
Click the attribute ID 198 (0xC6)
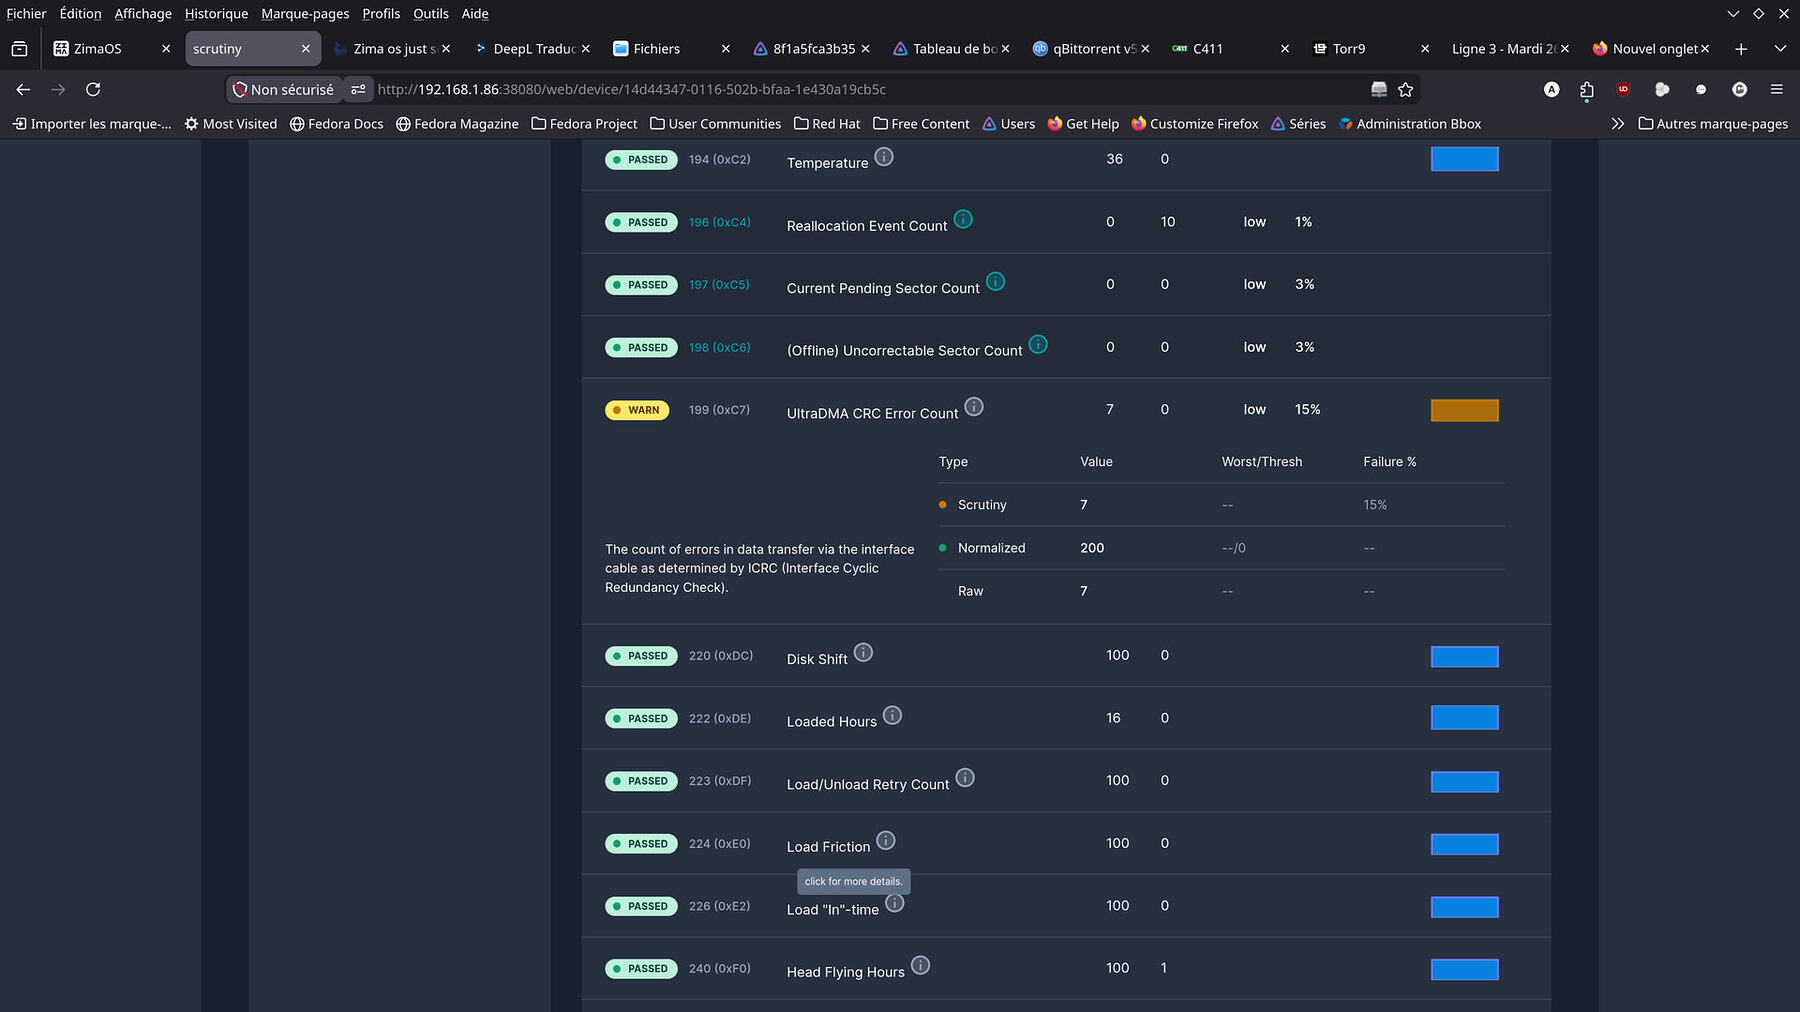(x=719, y=347)
